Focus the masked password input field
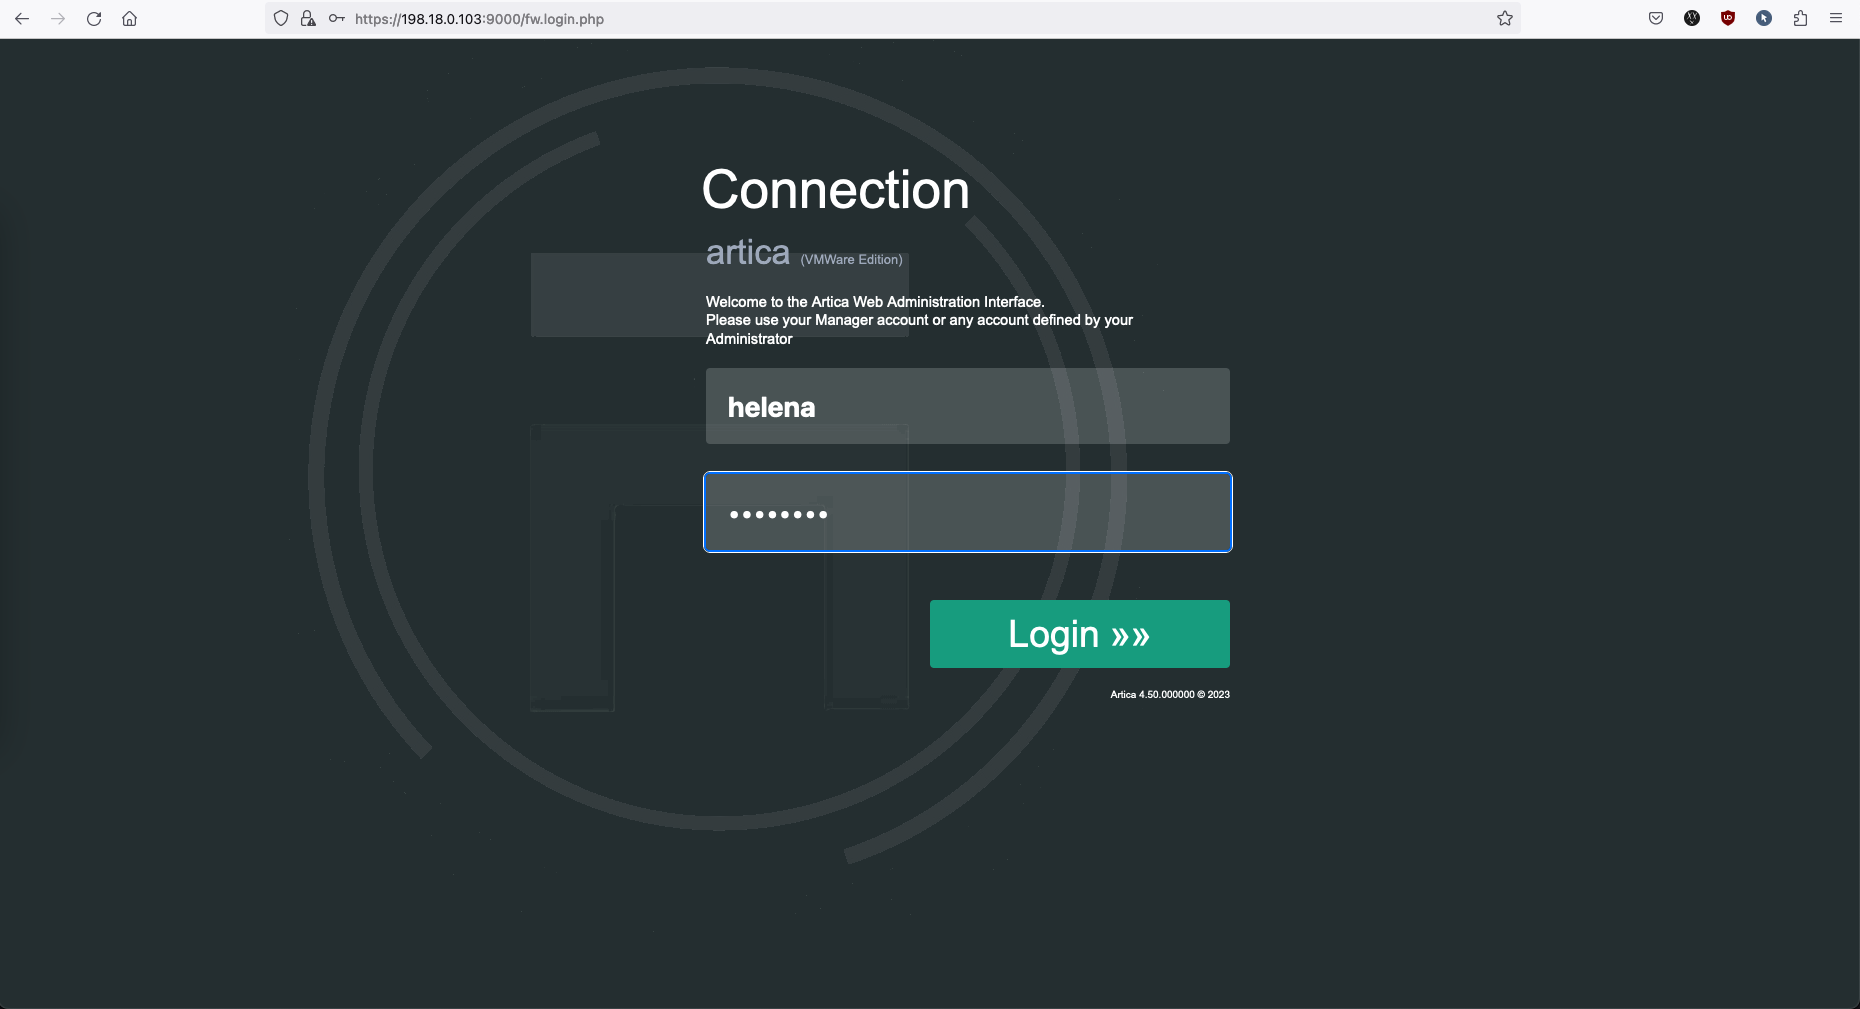 coord(967,512)
